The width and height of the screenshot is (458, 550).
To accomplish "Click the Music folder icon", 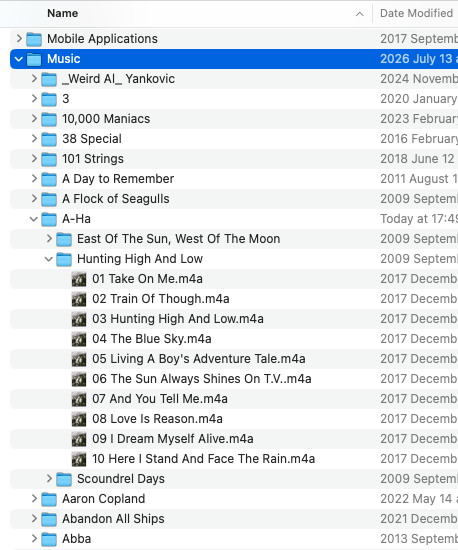I will click(34, 59).
